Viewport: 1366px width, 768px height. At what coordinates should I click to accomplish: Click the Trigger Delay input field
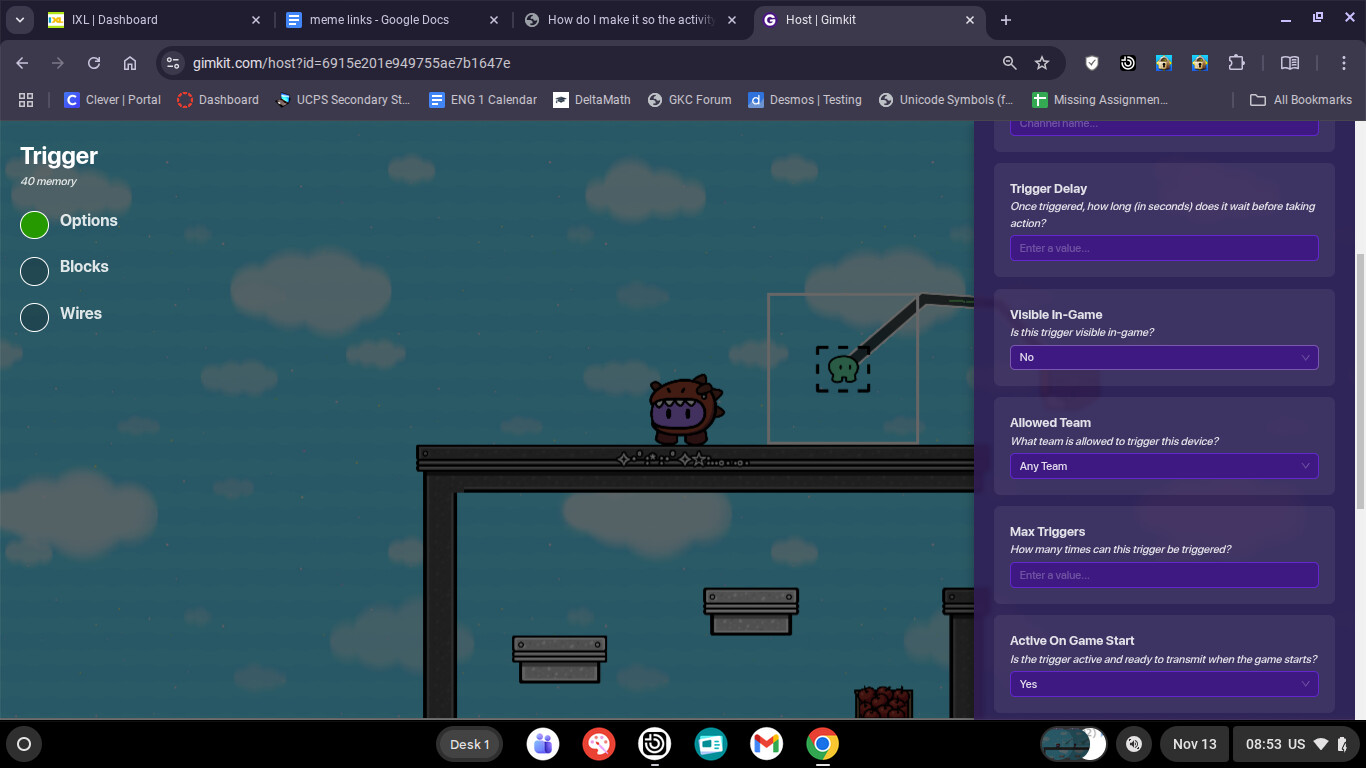[1163, 248]
